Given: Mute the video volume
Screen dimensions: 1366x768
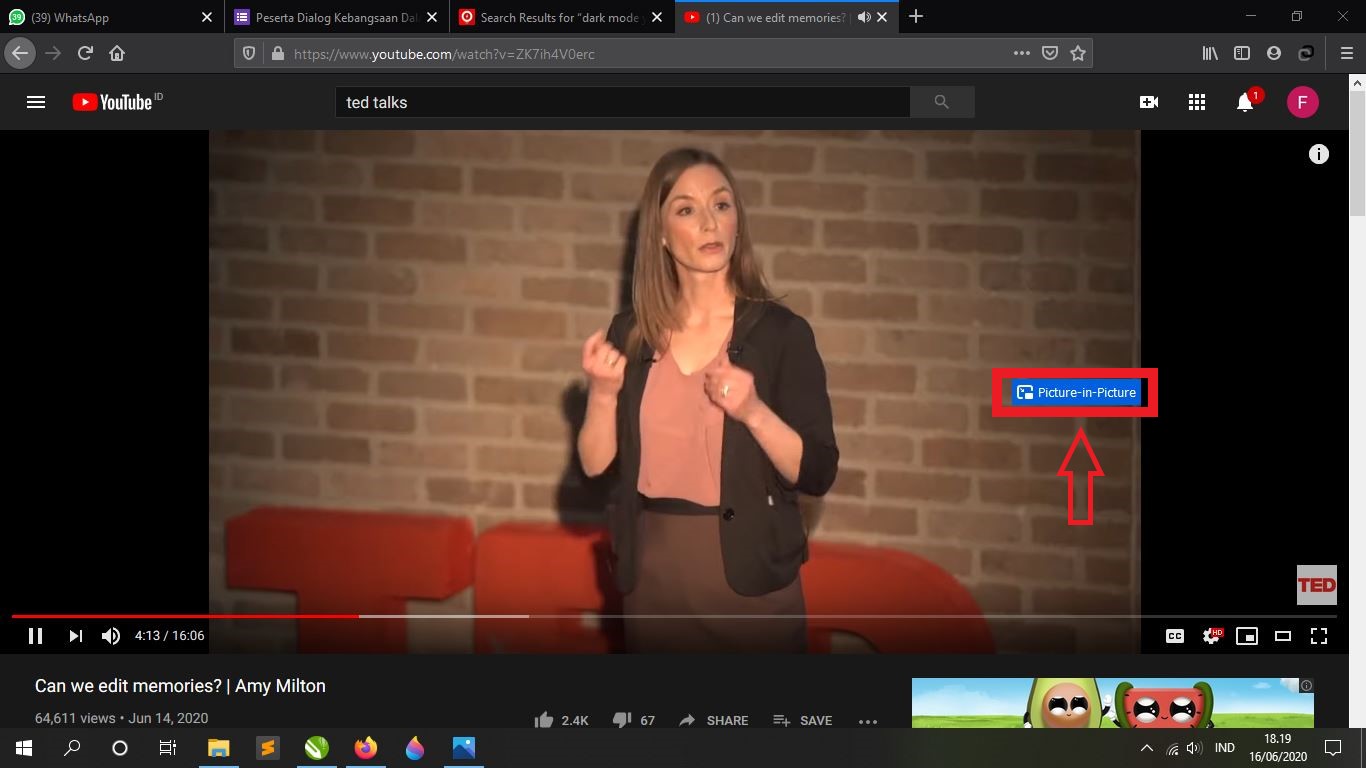Looking at the screenshot, I should (x=111, y=636).
